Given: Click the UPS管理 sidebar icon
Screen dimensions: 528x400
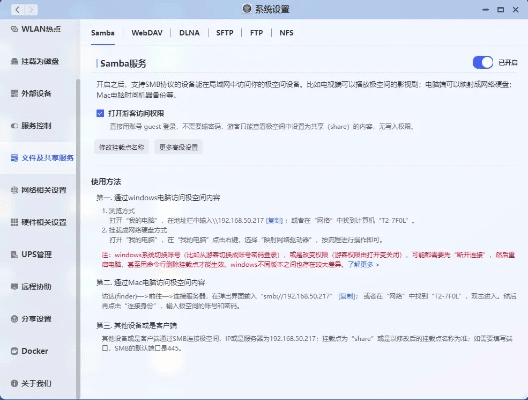Looking at the screenshot, I should point(14,254).
